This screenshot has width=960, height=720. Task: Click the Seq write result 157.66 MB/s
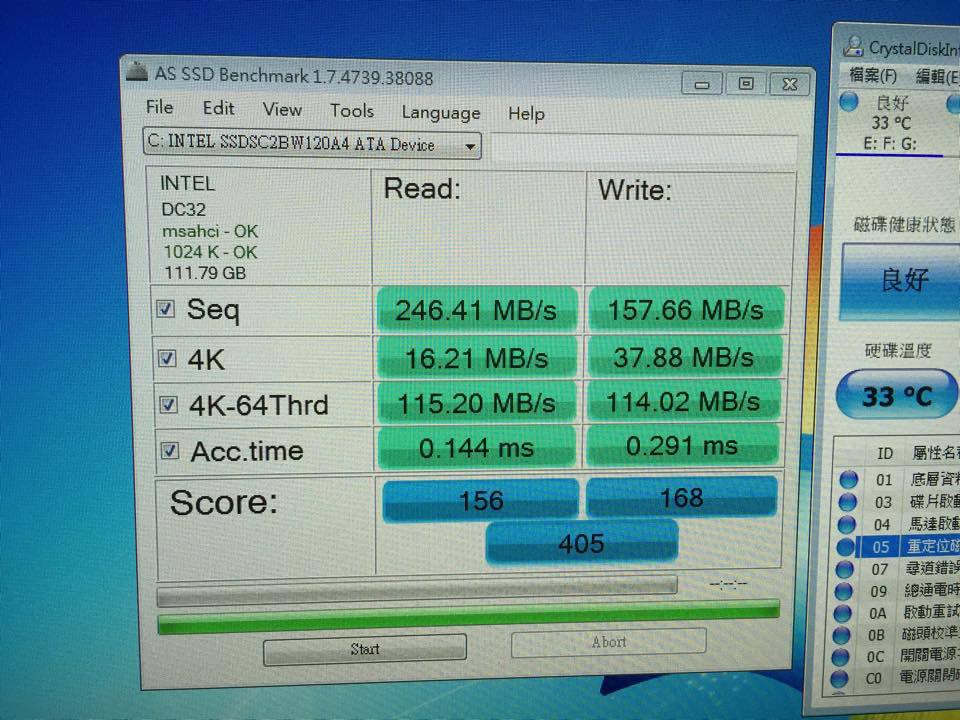click(686, 310)
